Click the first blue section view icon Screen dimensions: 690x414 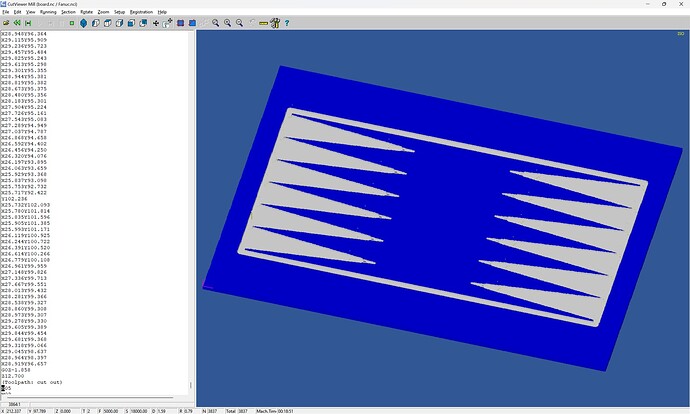click(x=180, y=23)
